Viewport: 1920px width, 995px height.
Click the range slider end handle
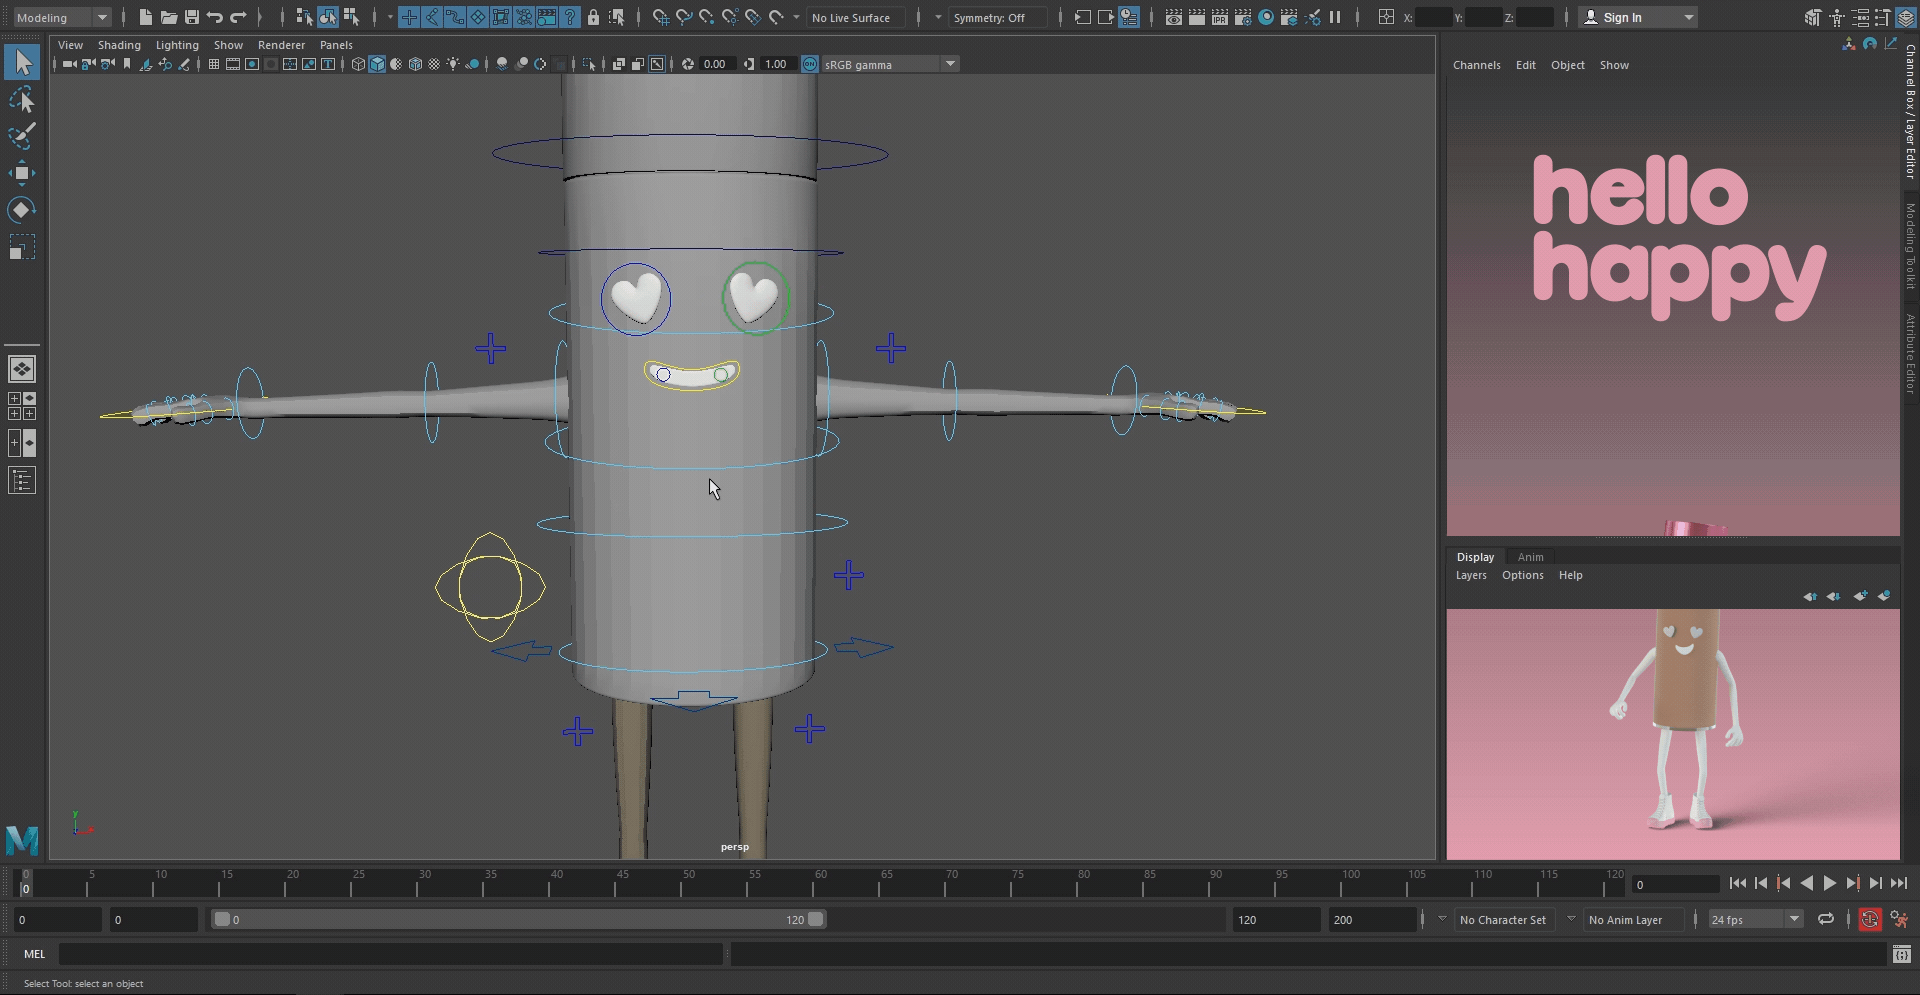(816, 919)
